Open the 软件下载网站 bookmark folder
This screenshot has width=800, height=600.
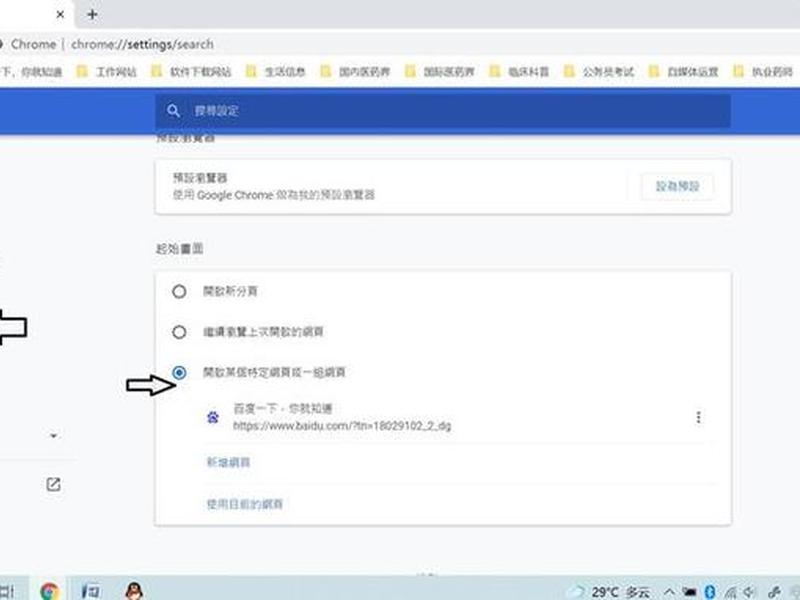[191, 71]
